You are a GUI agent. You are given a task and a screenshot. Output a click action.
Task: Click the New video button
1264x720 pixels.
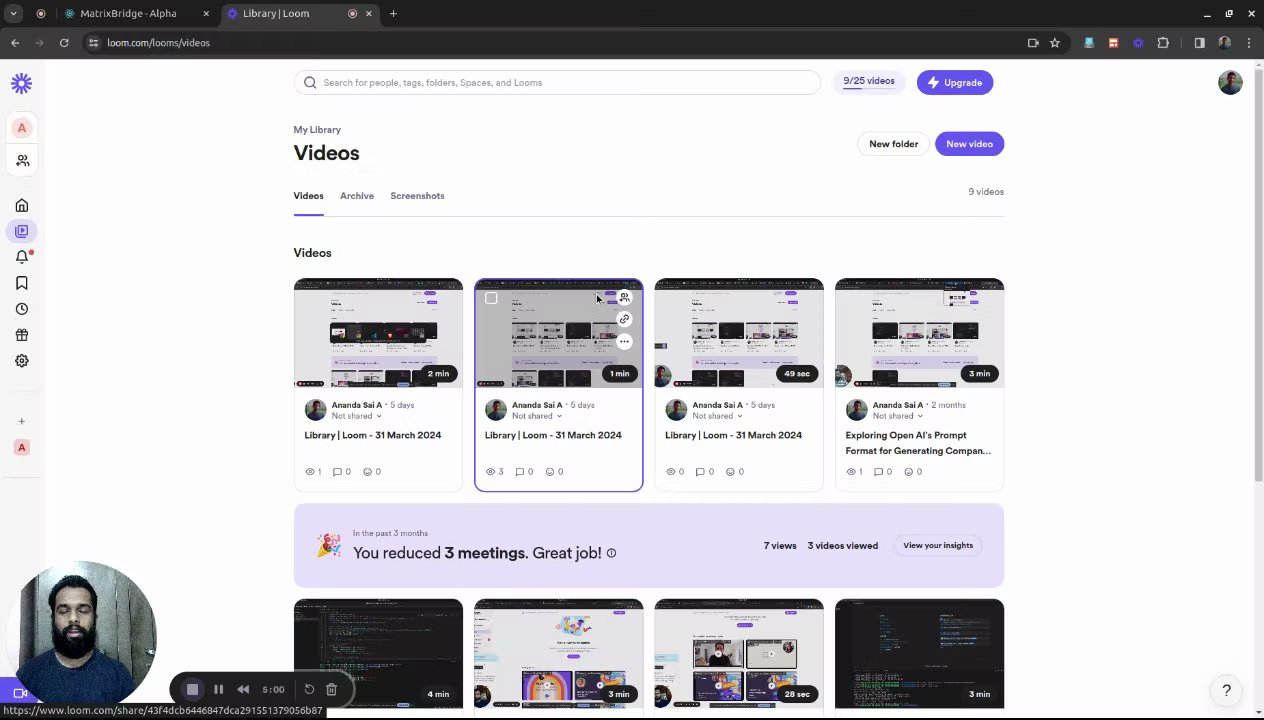pos(969,144)
